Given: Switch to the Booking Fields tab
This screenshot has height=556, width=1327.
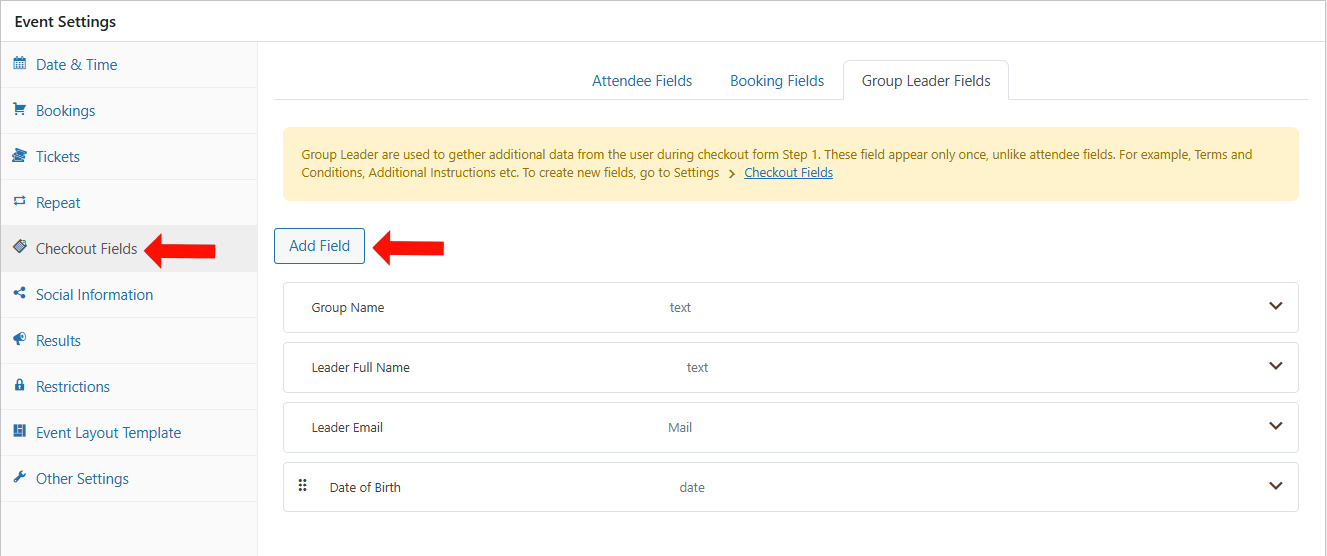Looking at the screenshot, I should (777, 81).
